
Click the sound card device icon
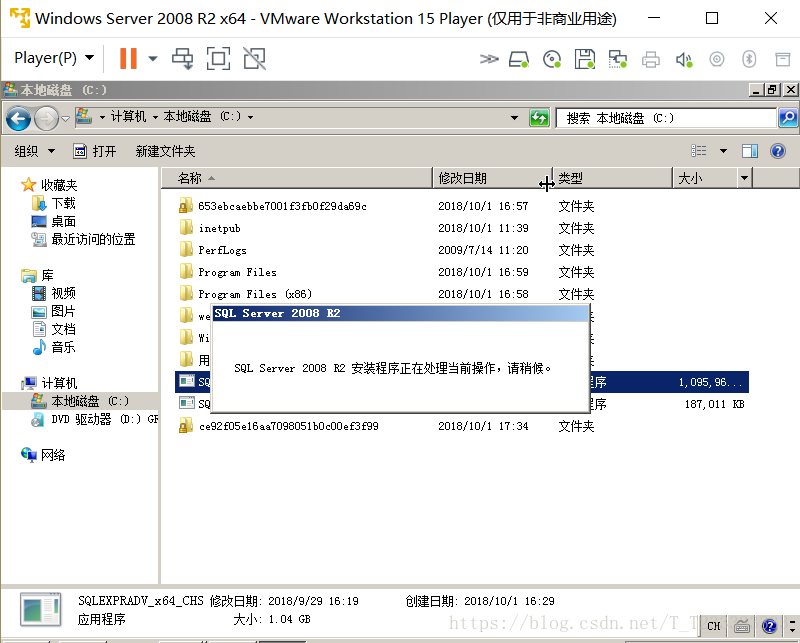[684, 59]
